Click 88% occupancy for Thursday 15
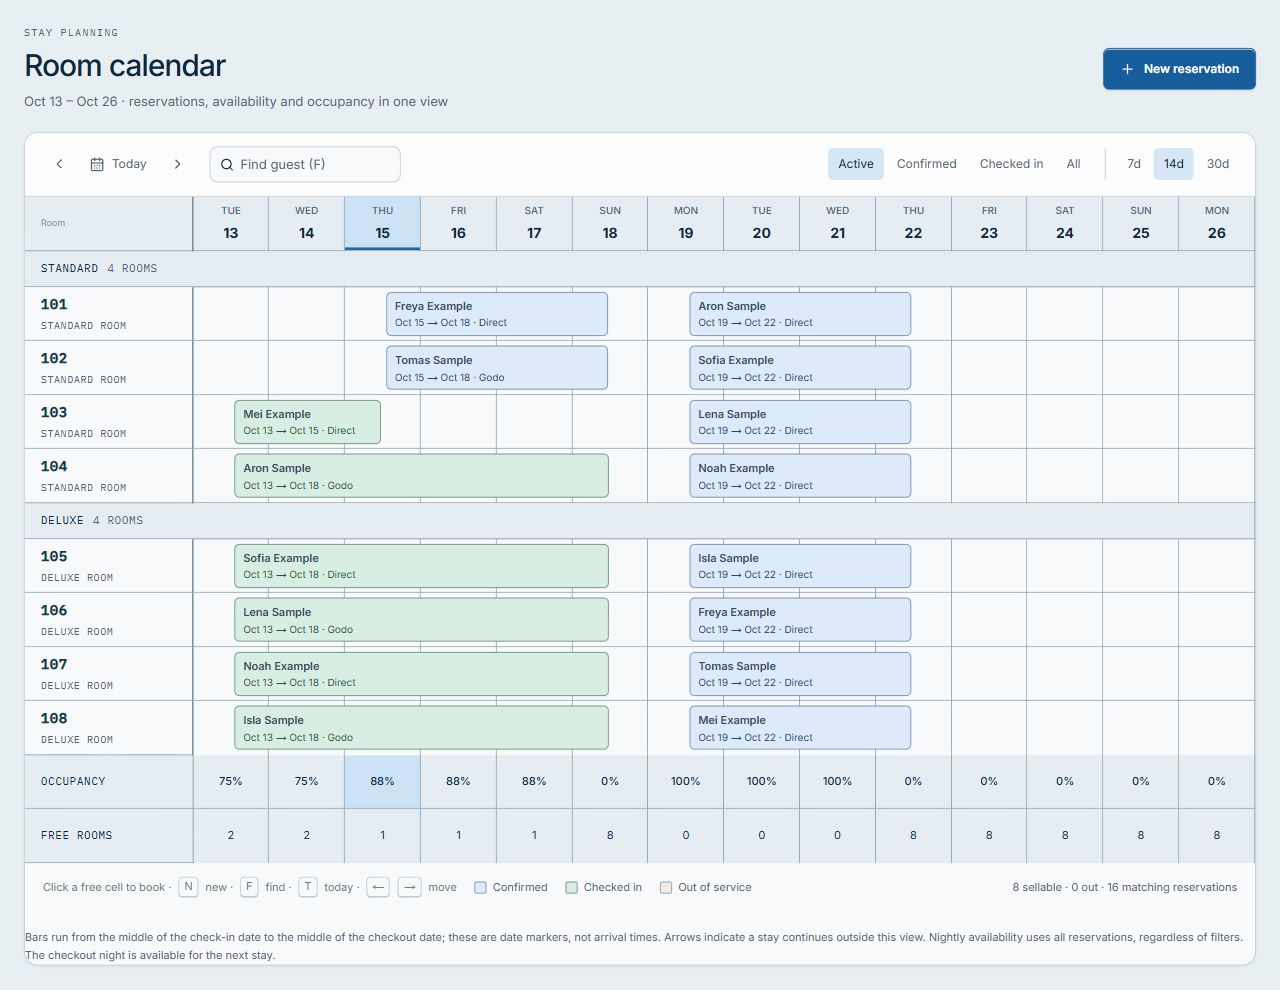 382,782
